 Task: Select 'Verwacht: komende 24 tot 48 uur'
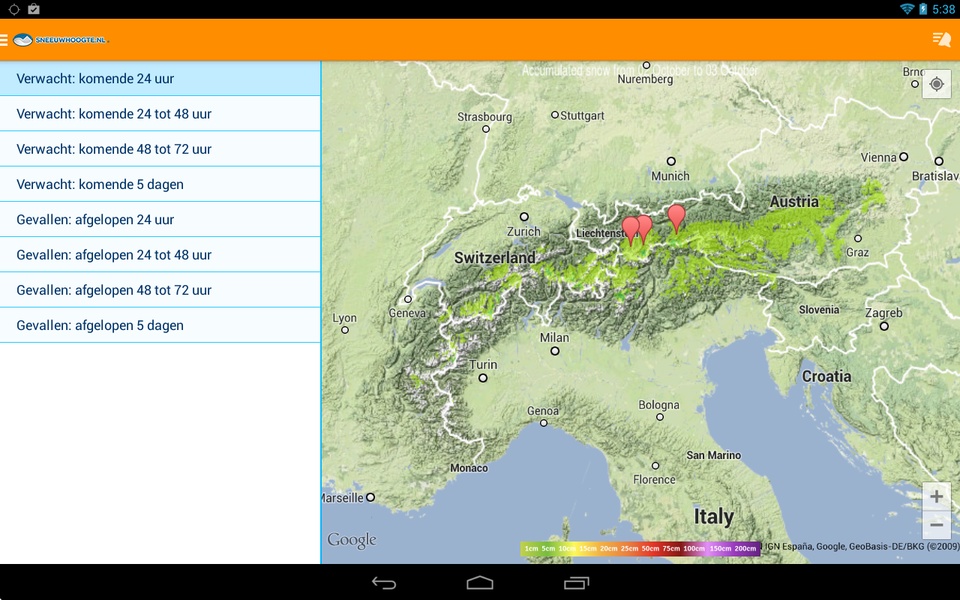[x=160, y=114]
